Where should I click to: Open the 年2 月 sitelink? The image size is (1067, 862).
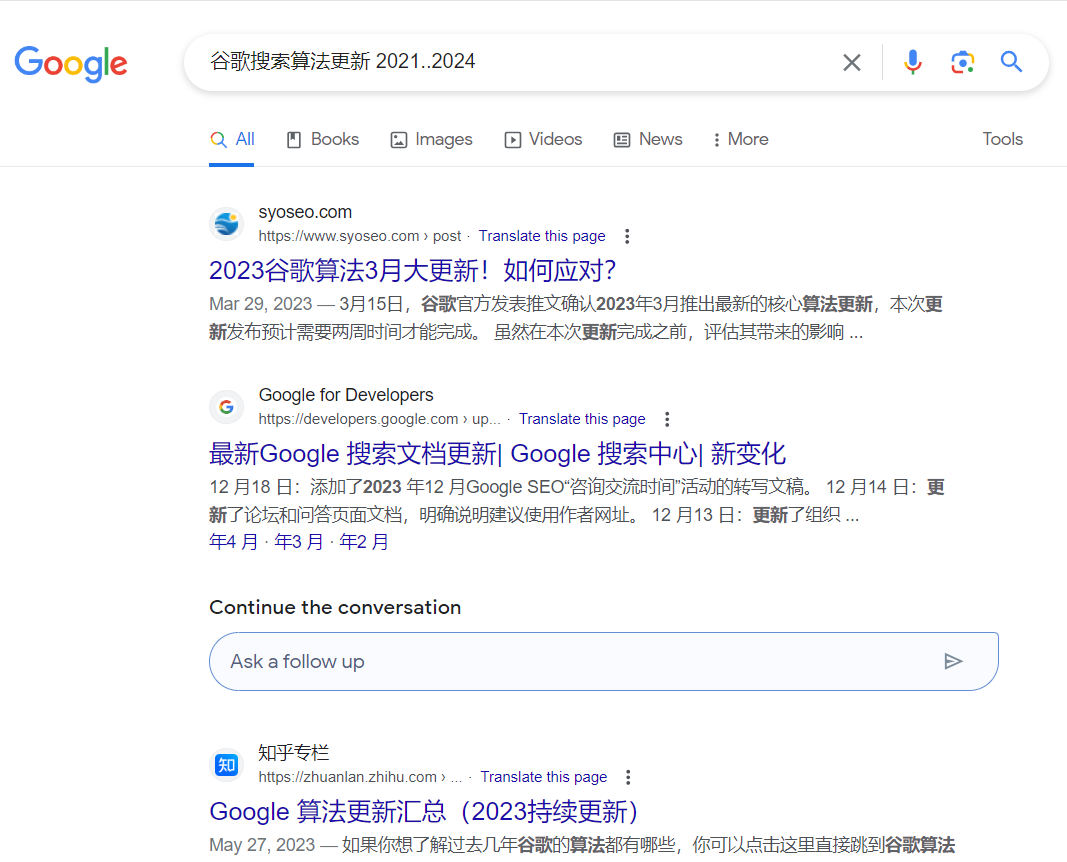pos(364,542)
